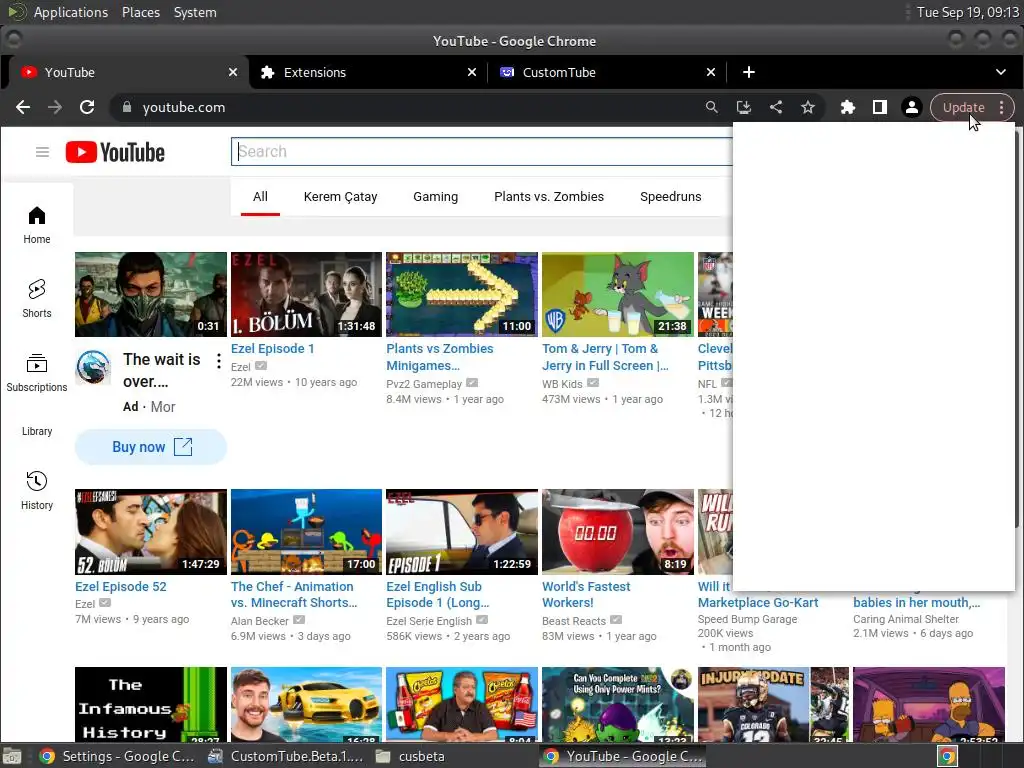The height and width of the screenshot is (768, 1024).
Task: Click the address bar lock icon
Action: (x=127, y=107)
